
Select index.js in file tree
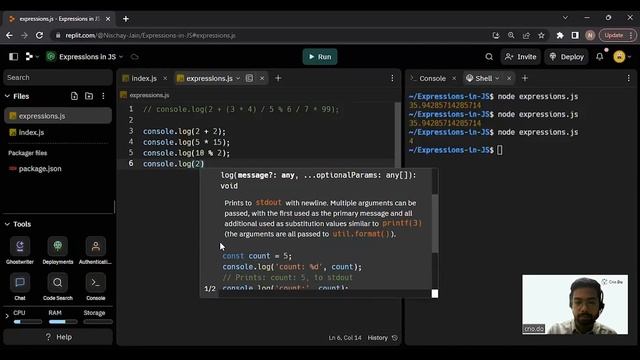pos(58,132)
